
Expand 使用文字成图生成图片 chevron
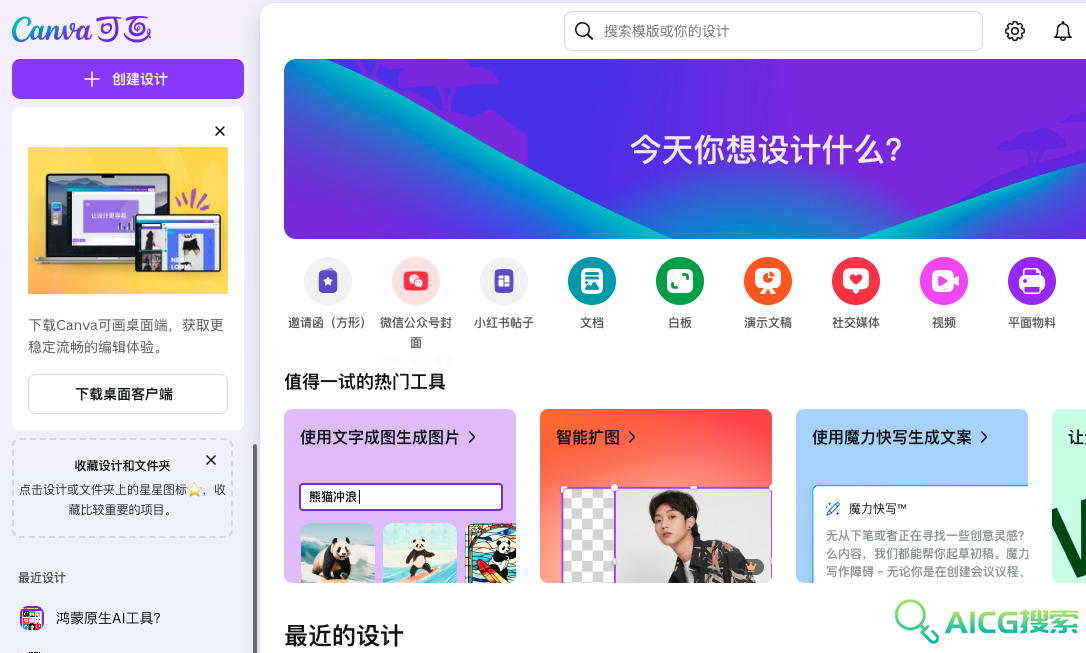472,437
